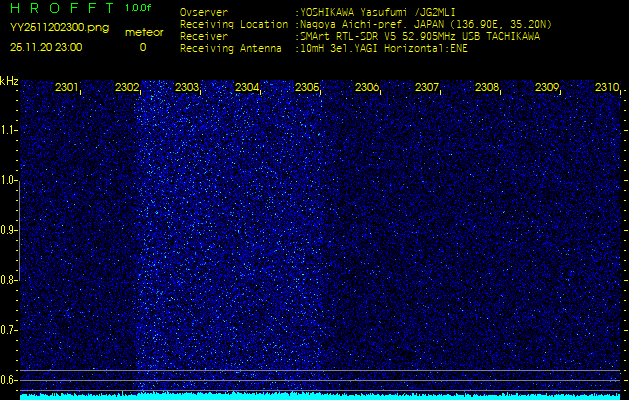Select the 2303 time marker
629x400 pixels.
(x=187, y=88)
